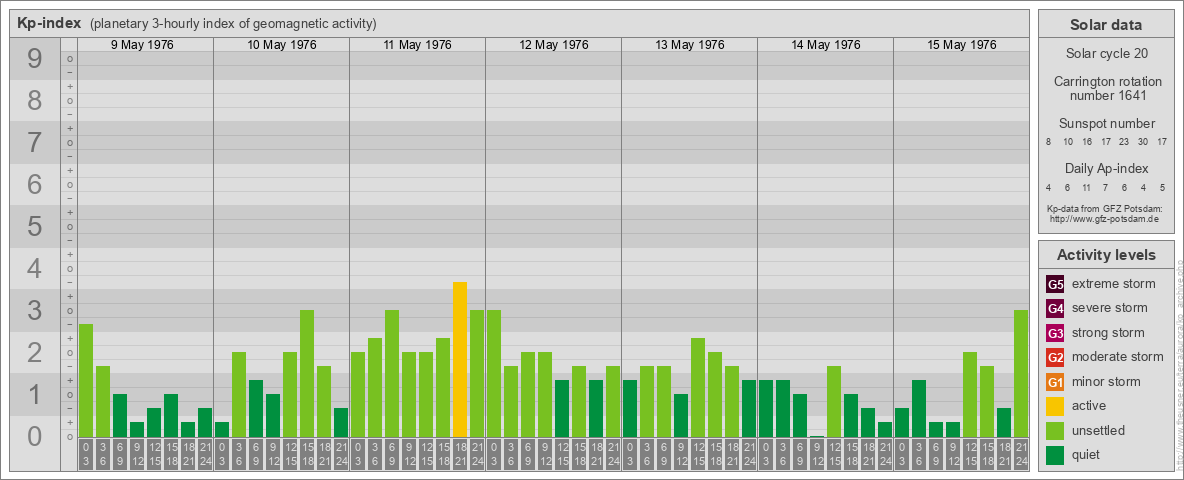Click the 12–15 hour bar on 13 May
This screenshot has height=480, width=1184.
[698, 387]
